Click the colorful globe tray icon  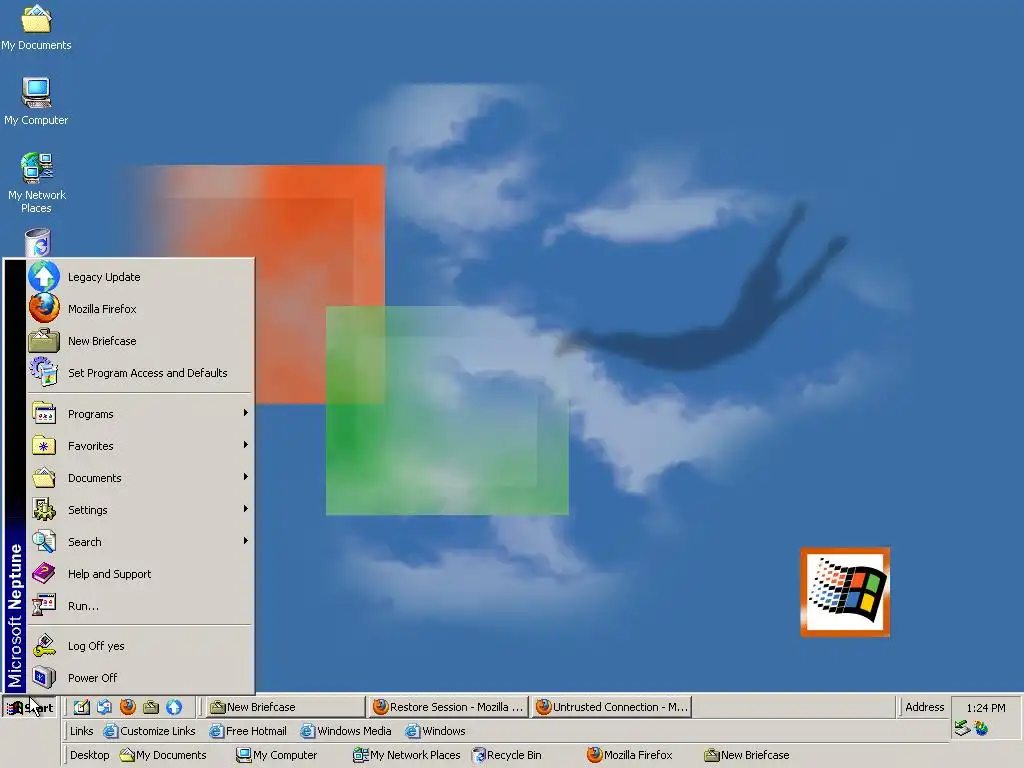pyautogui.click(x=981, y=728)
